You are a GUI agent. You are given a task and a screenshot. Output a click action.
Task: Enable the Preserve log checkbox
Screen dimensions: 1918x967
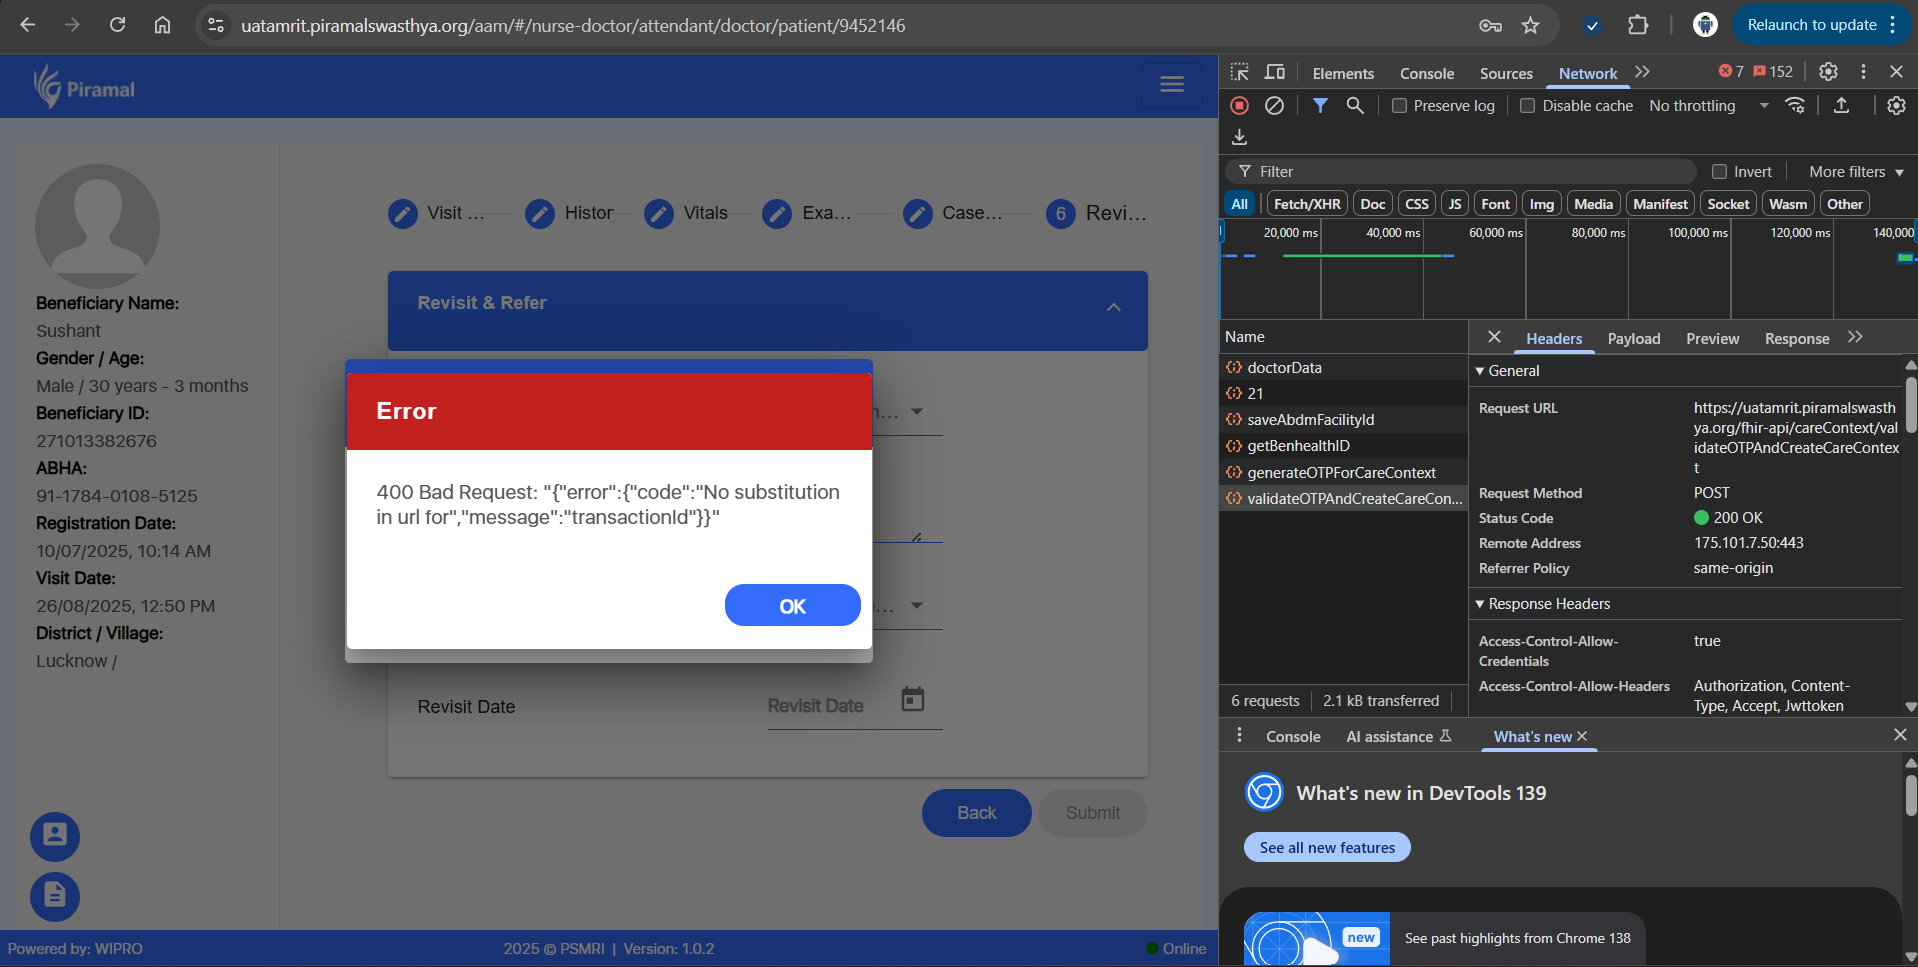(1400, 106)
